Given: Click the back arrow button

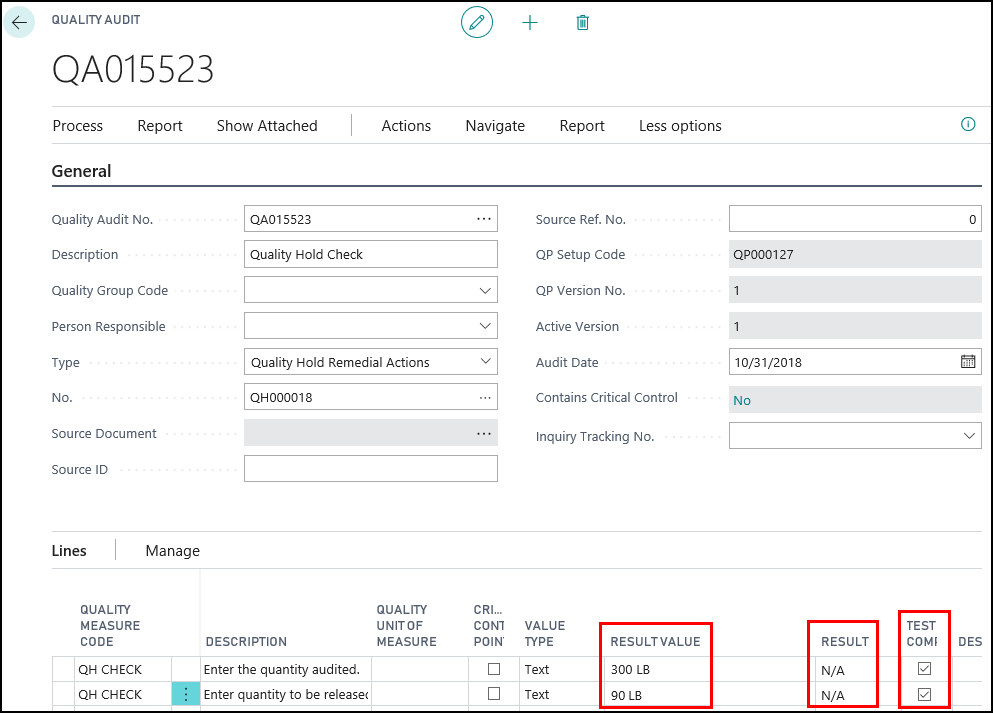Looking at the screenshot, I should [20, 22].
